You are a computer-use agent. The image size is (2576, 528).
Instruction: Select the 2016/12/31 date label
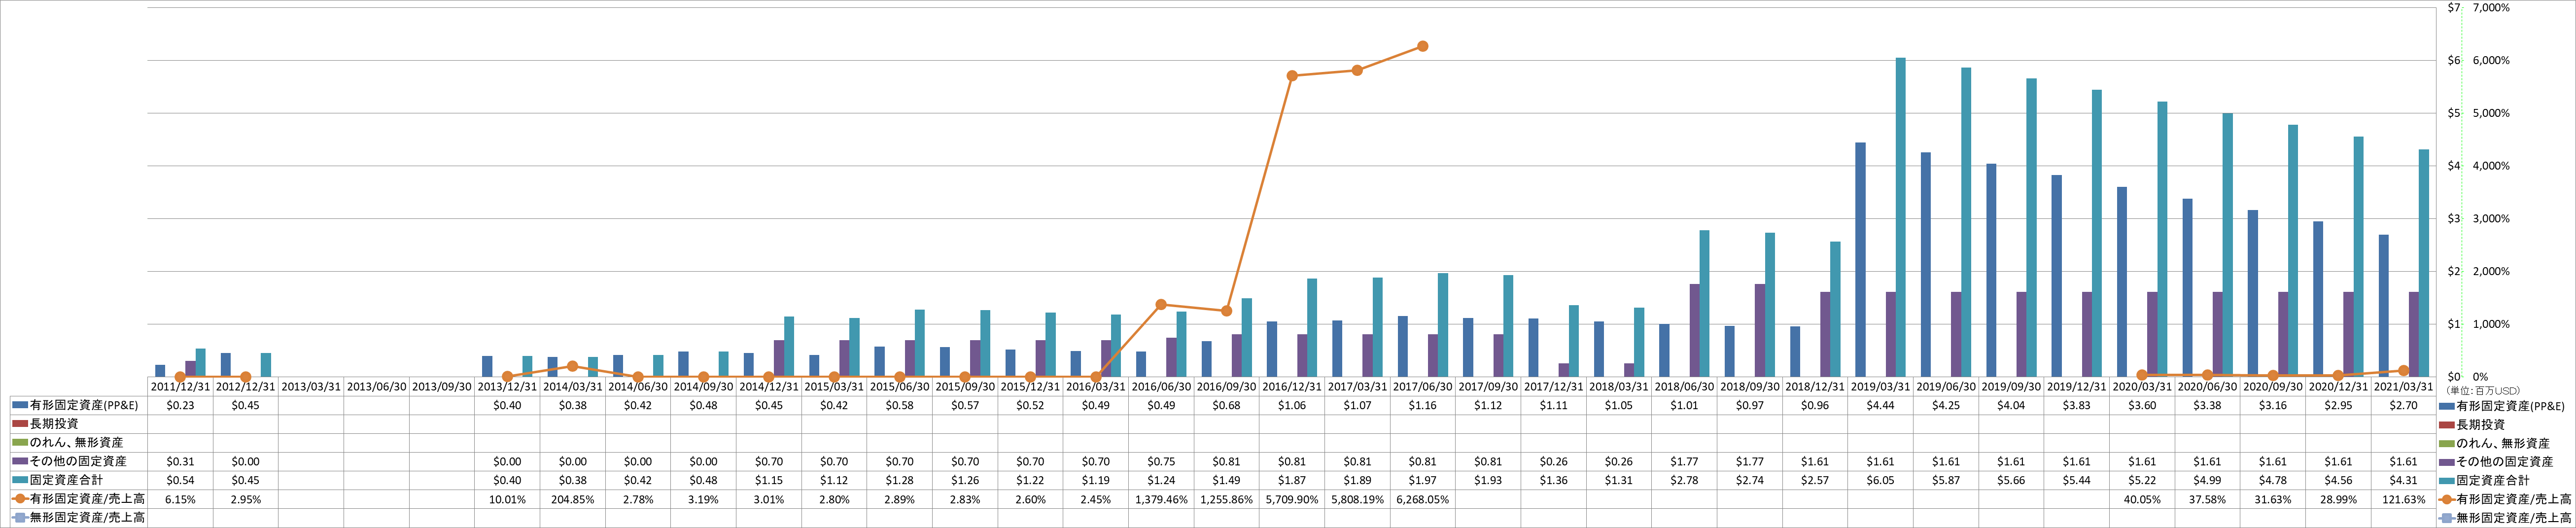tap(1292, 386)
